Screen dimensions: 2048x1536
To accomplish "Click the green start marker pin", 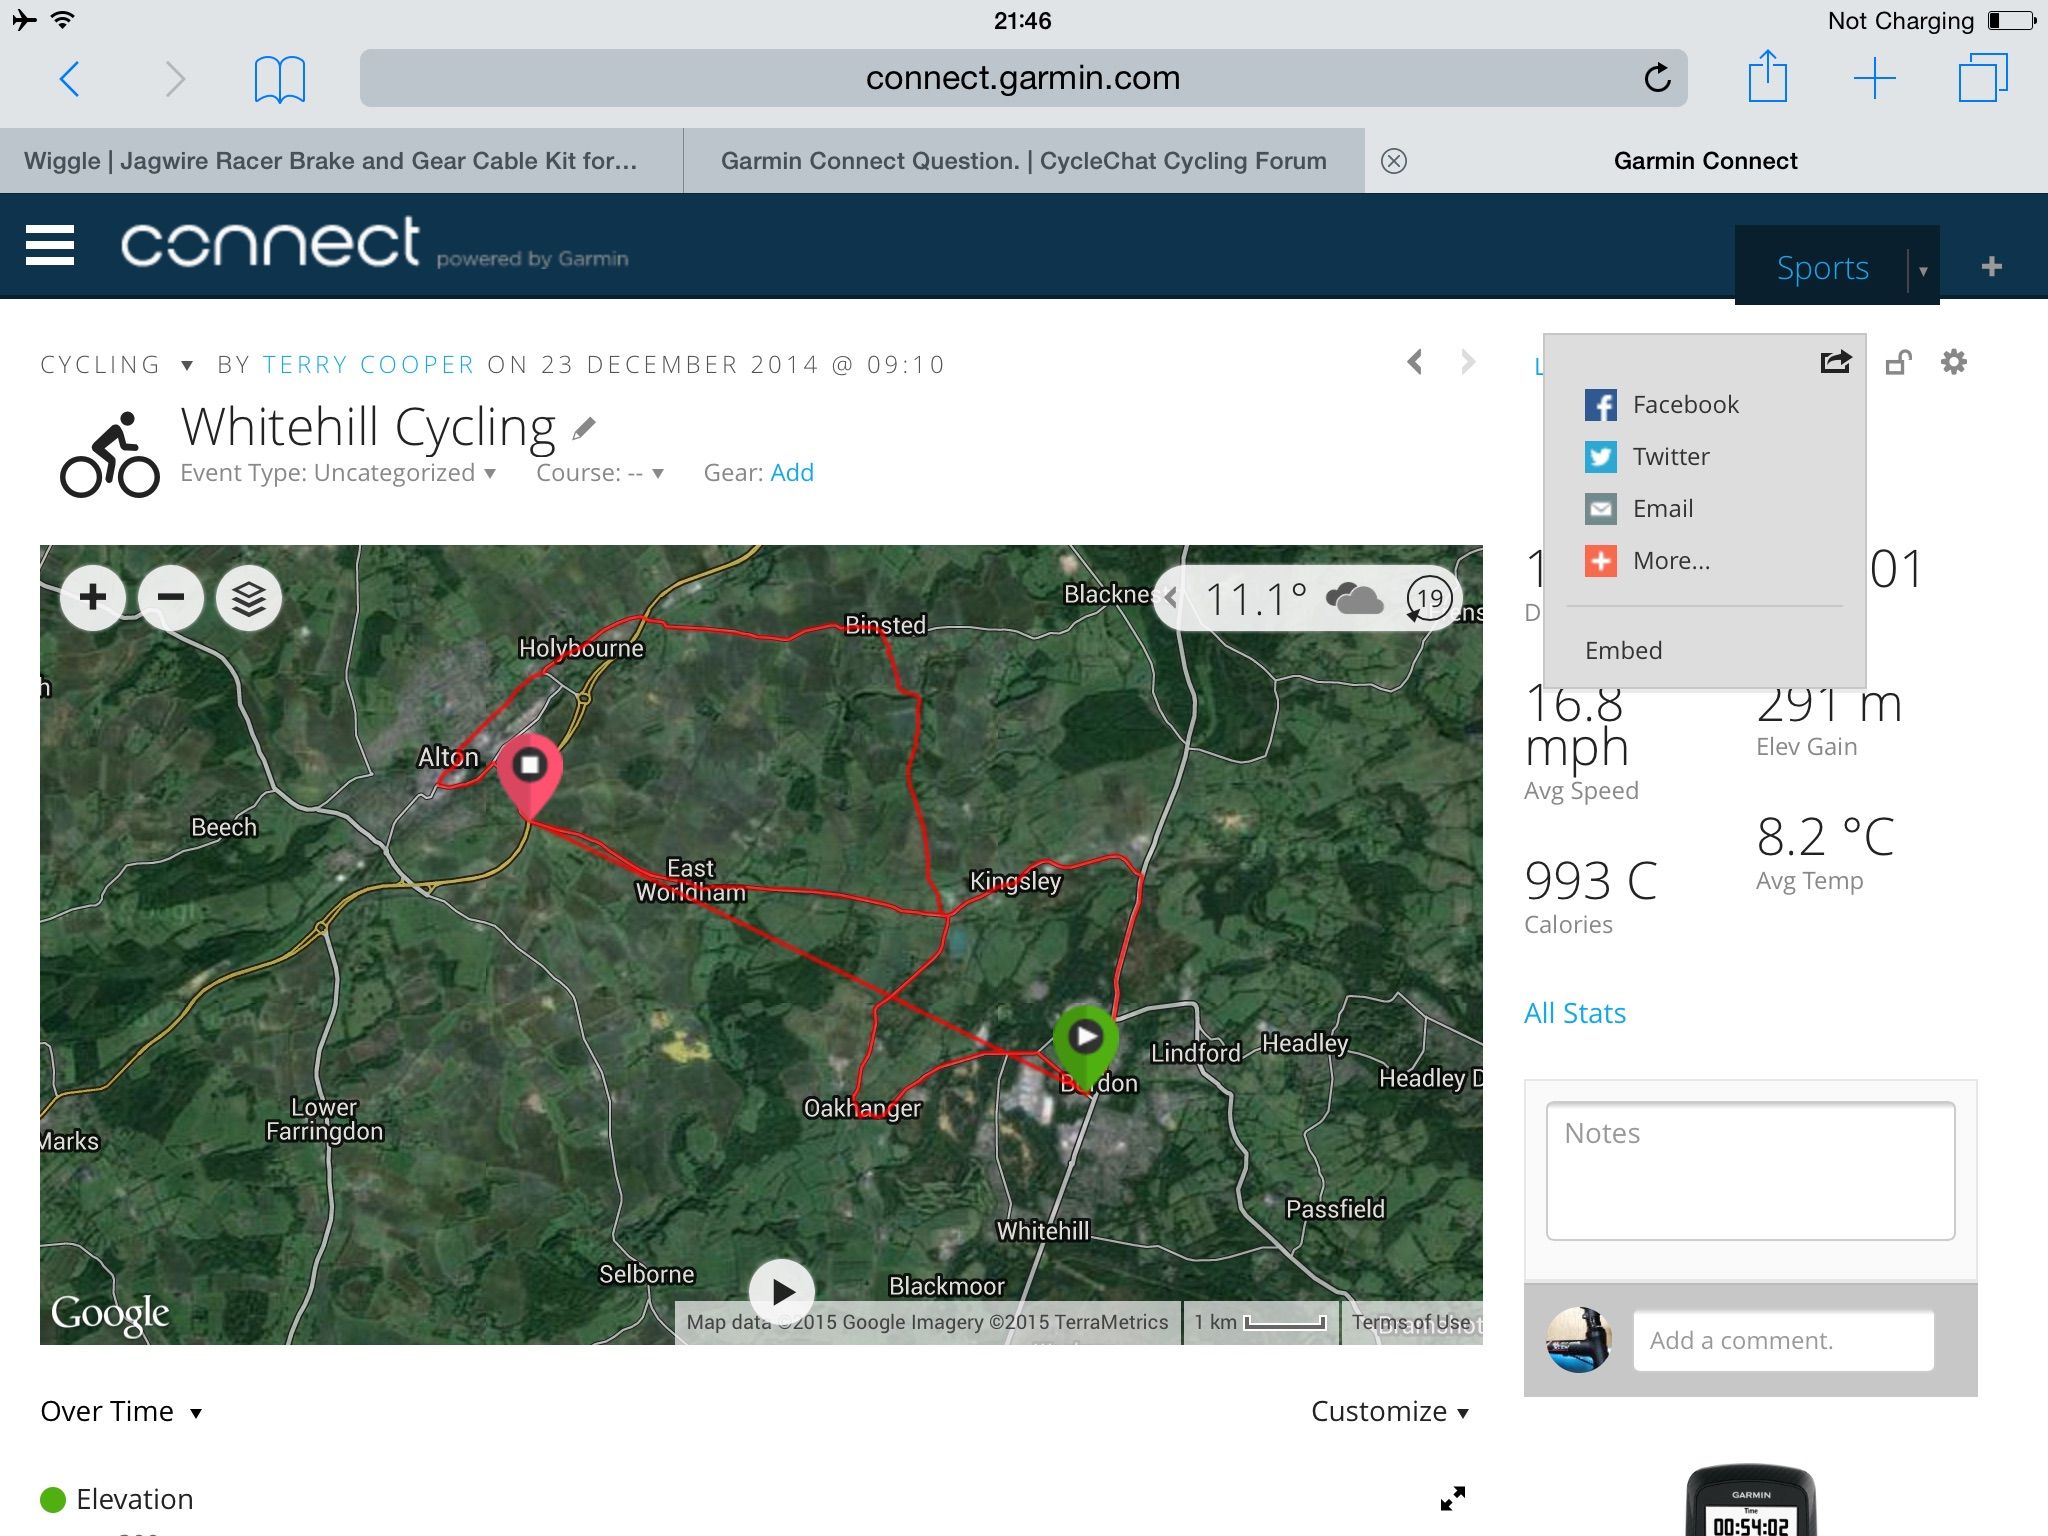I will pos(1085,1046).
